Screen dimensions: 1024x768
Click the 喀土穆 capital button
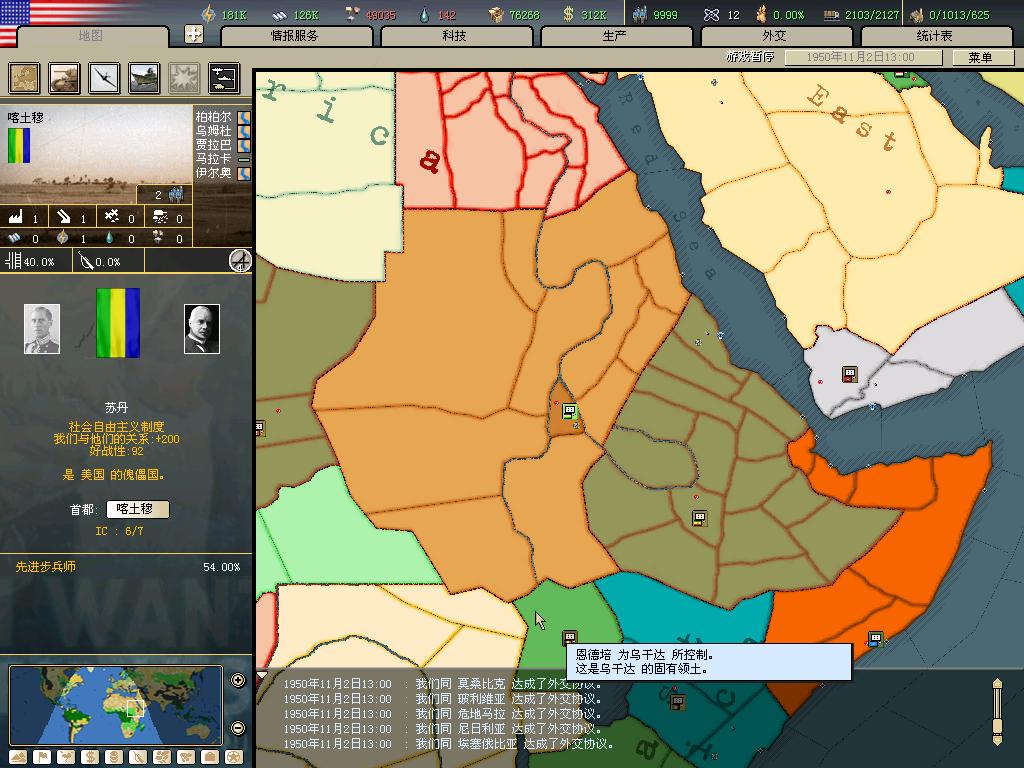pos(137,509)
